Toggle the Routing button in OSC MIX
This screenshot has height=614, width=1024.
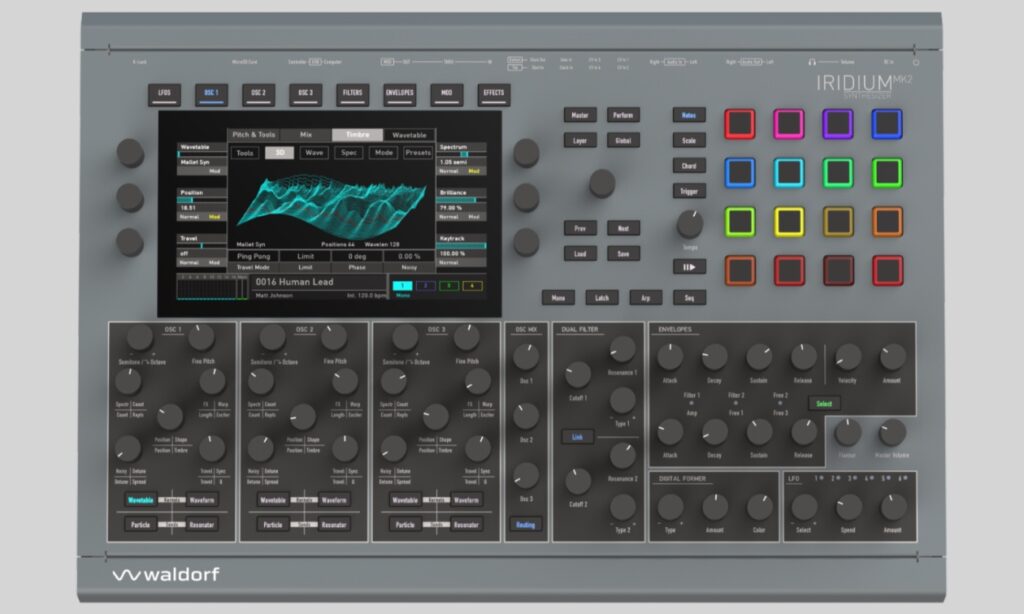point(526,525)
